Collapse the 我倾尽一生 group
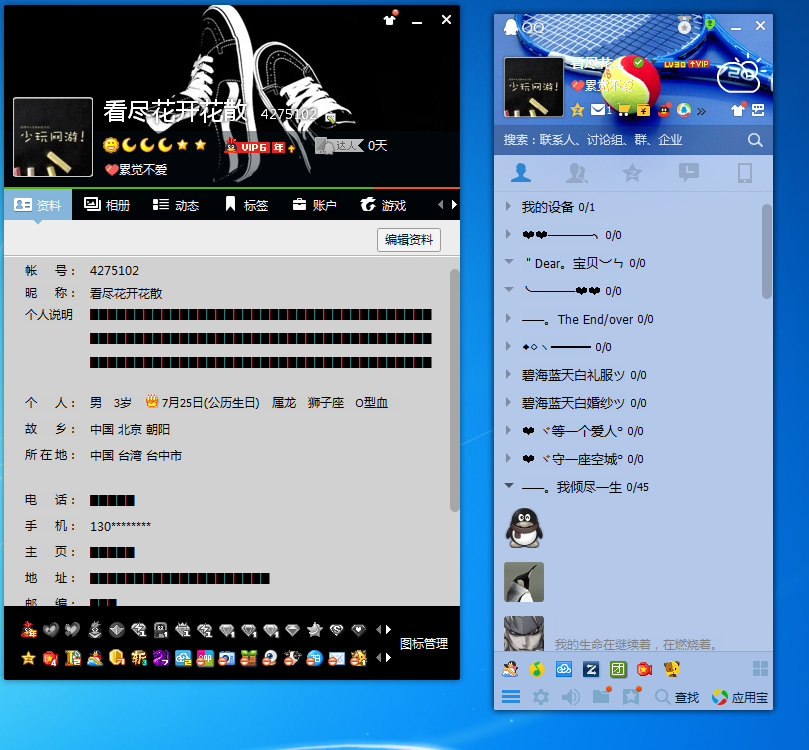The image size is (809, 750). (509, 486)
